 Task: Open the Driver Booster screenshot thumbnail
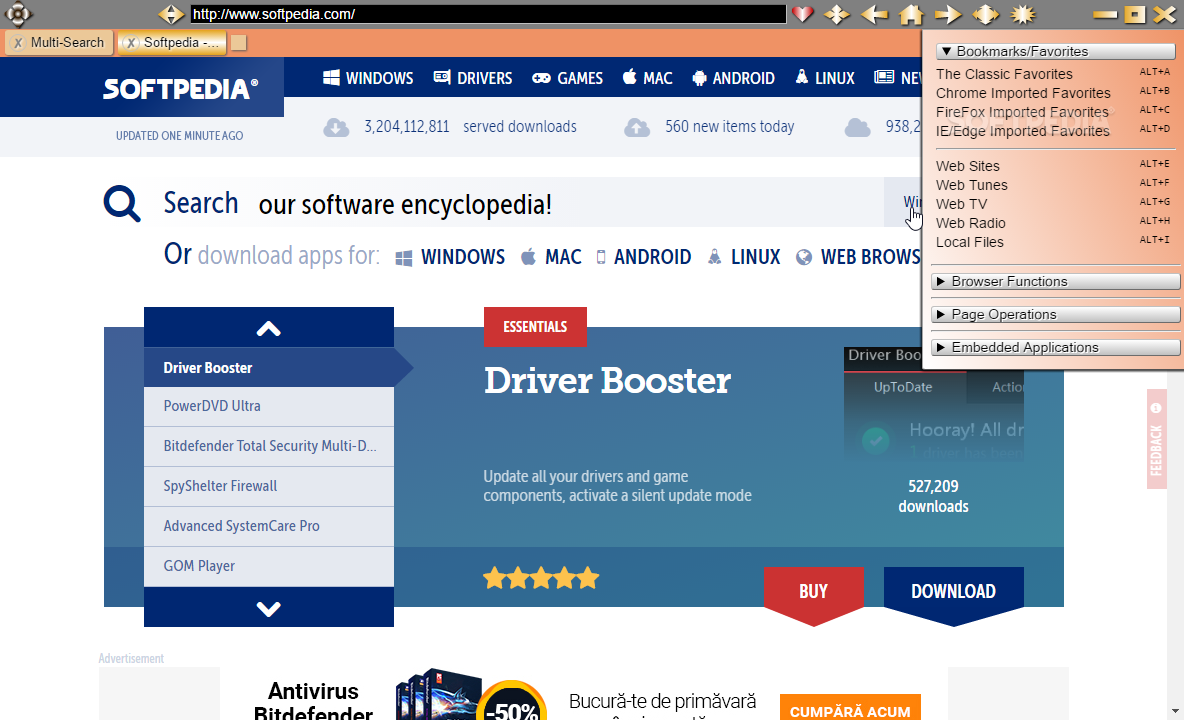click(933, 404)
